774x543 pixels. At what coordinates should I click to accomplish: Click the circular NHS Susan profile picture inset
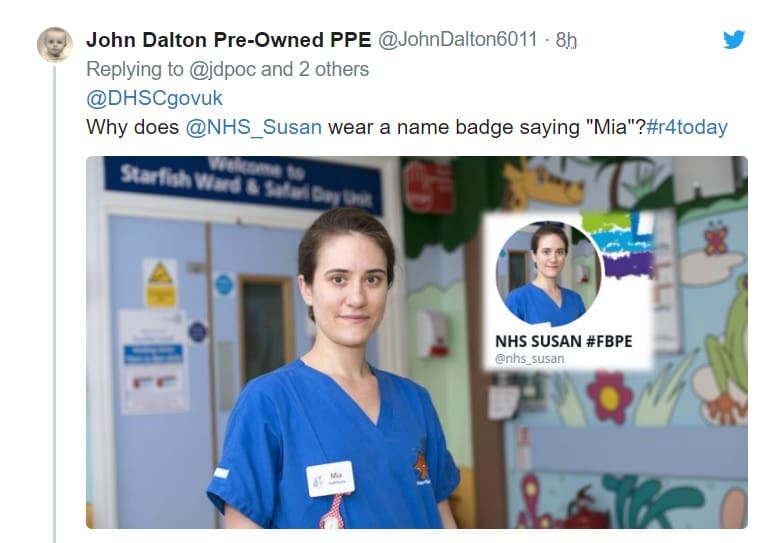point(548,274)
